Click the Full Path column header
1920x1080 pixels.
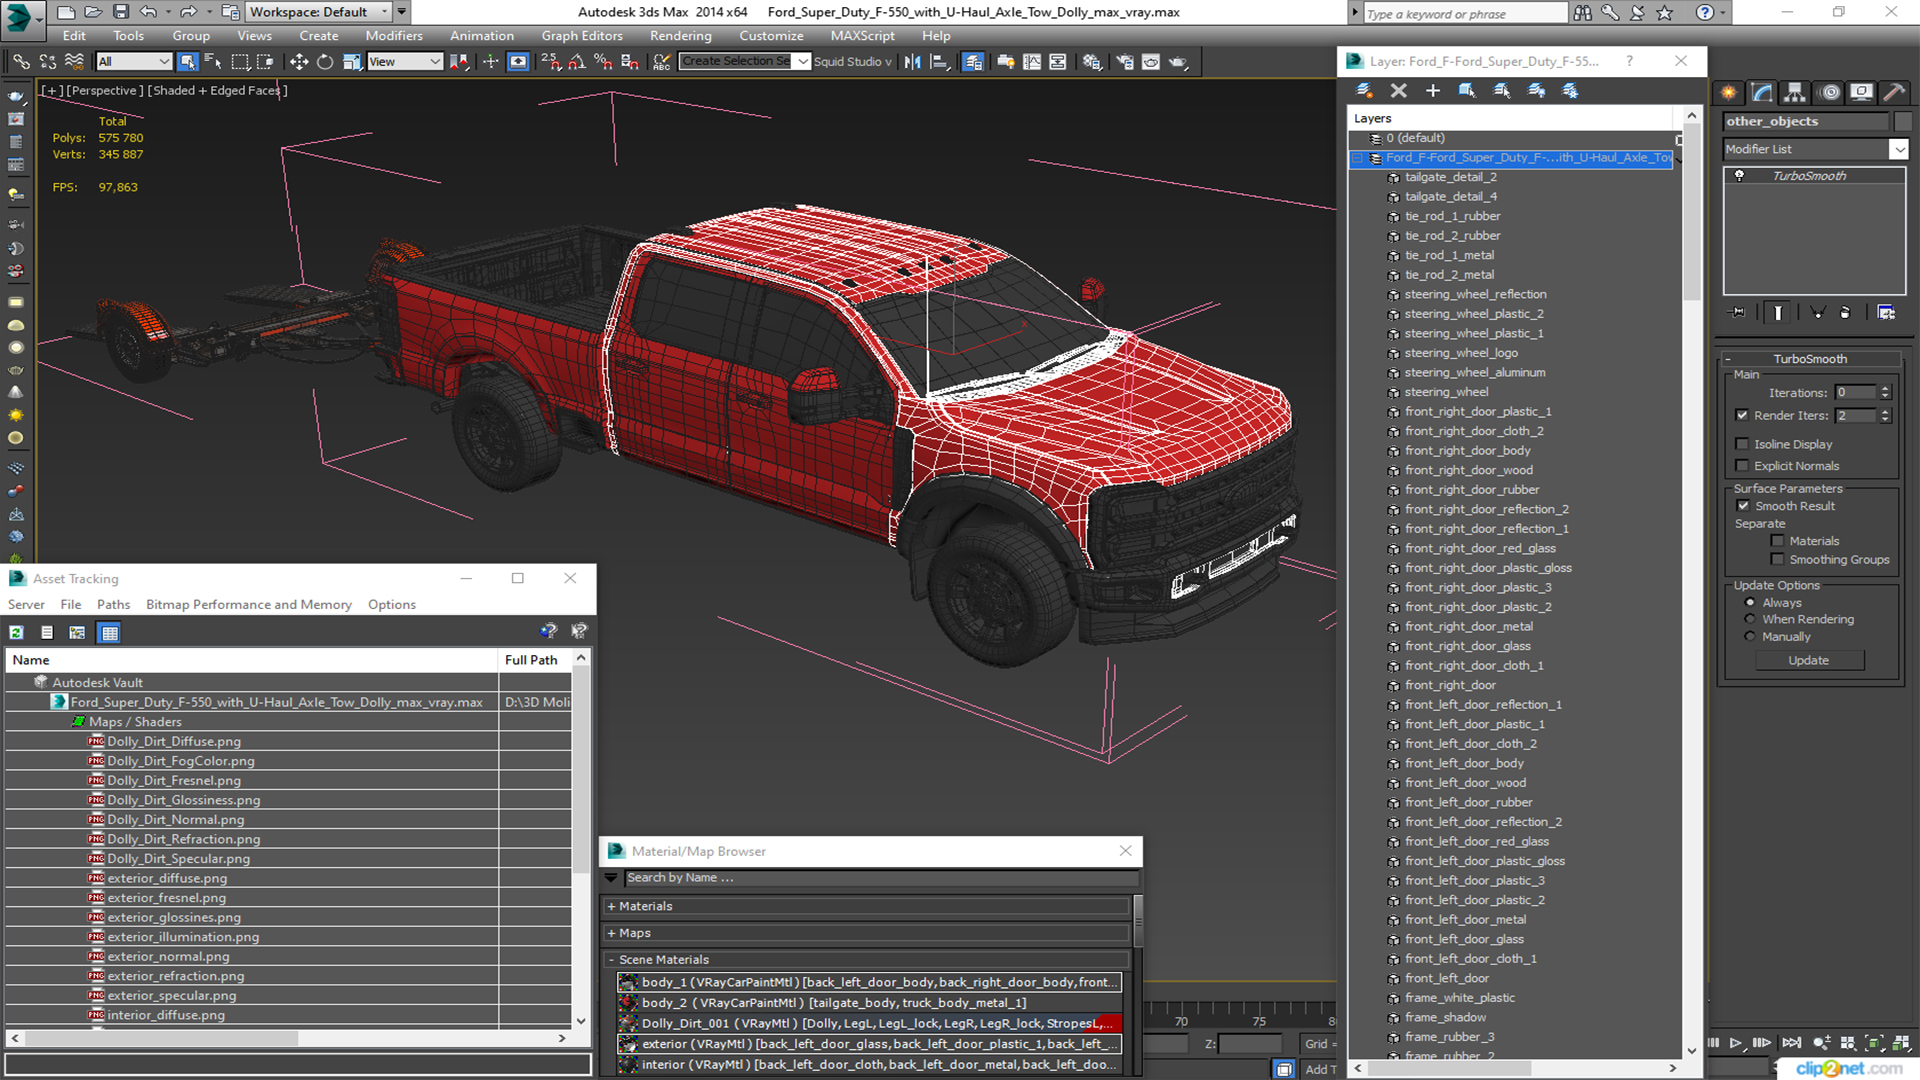point(535,660)
